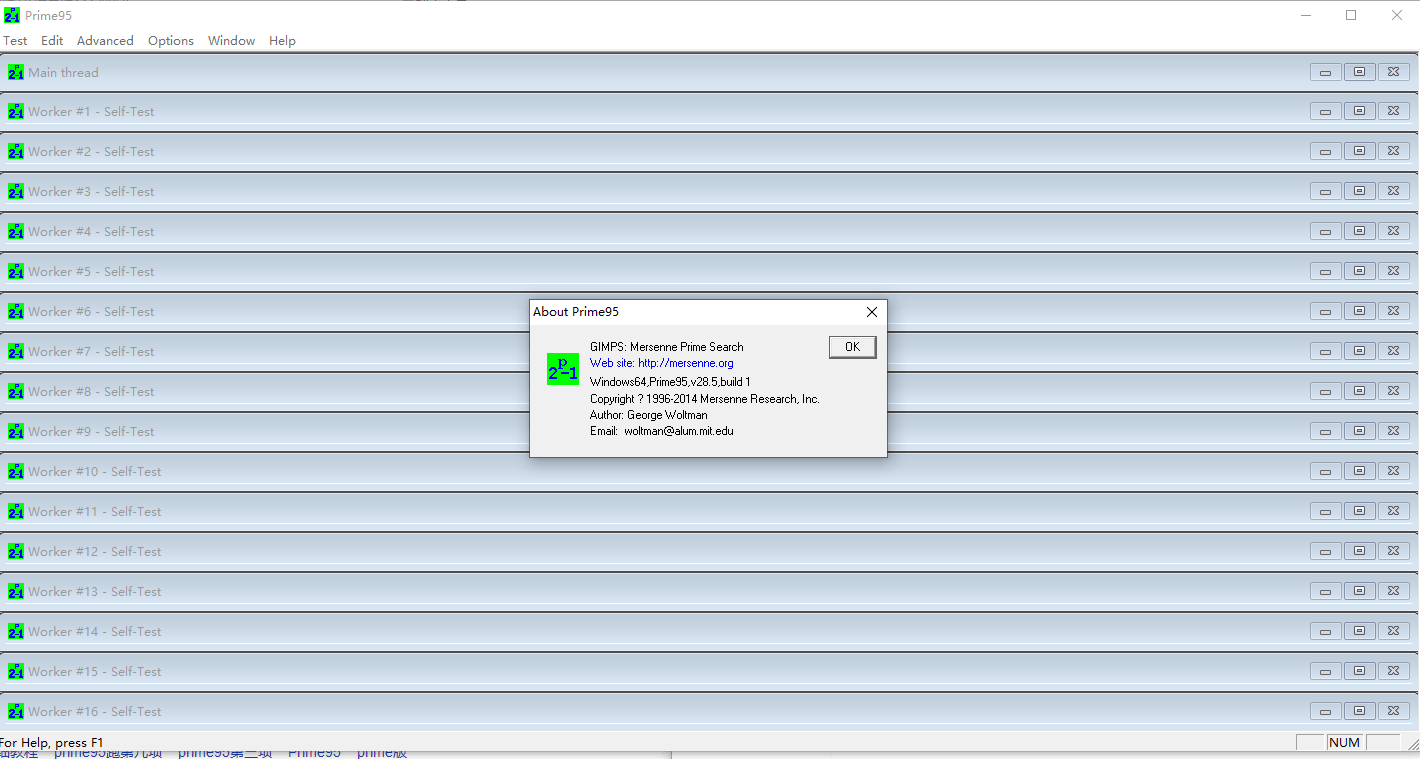This screenshot has width=1420, height=759.
Task: Close the Worker #6 window
Action: 1393,311
